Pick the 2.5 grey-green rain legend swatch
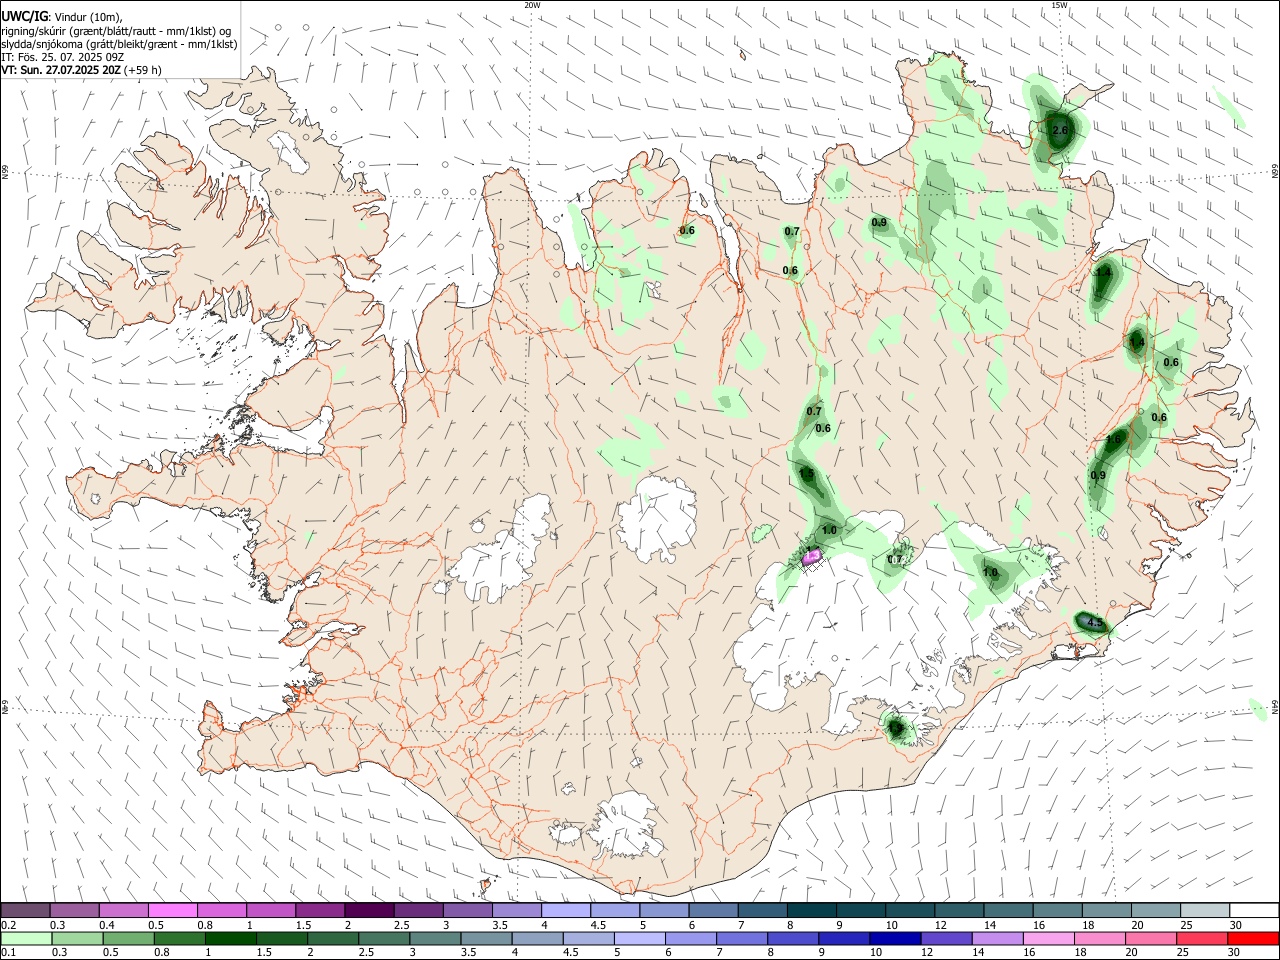The width and height of the screenshot is (1280, 960). tap(384, 938)
